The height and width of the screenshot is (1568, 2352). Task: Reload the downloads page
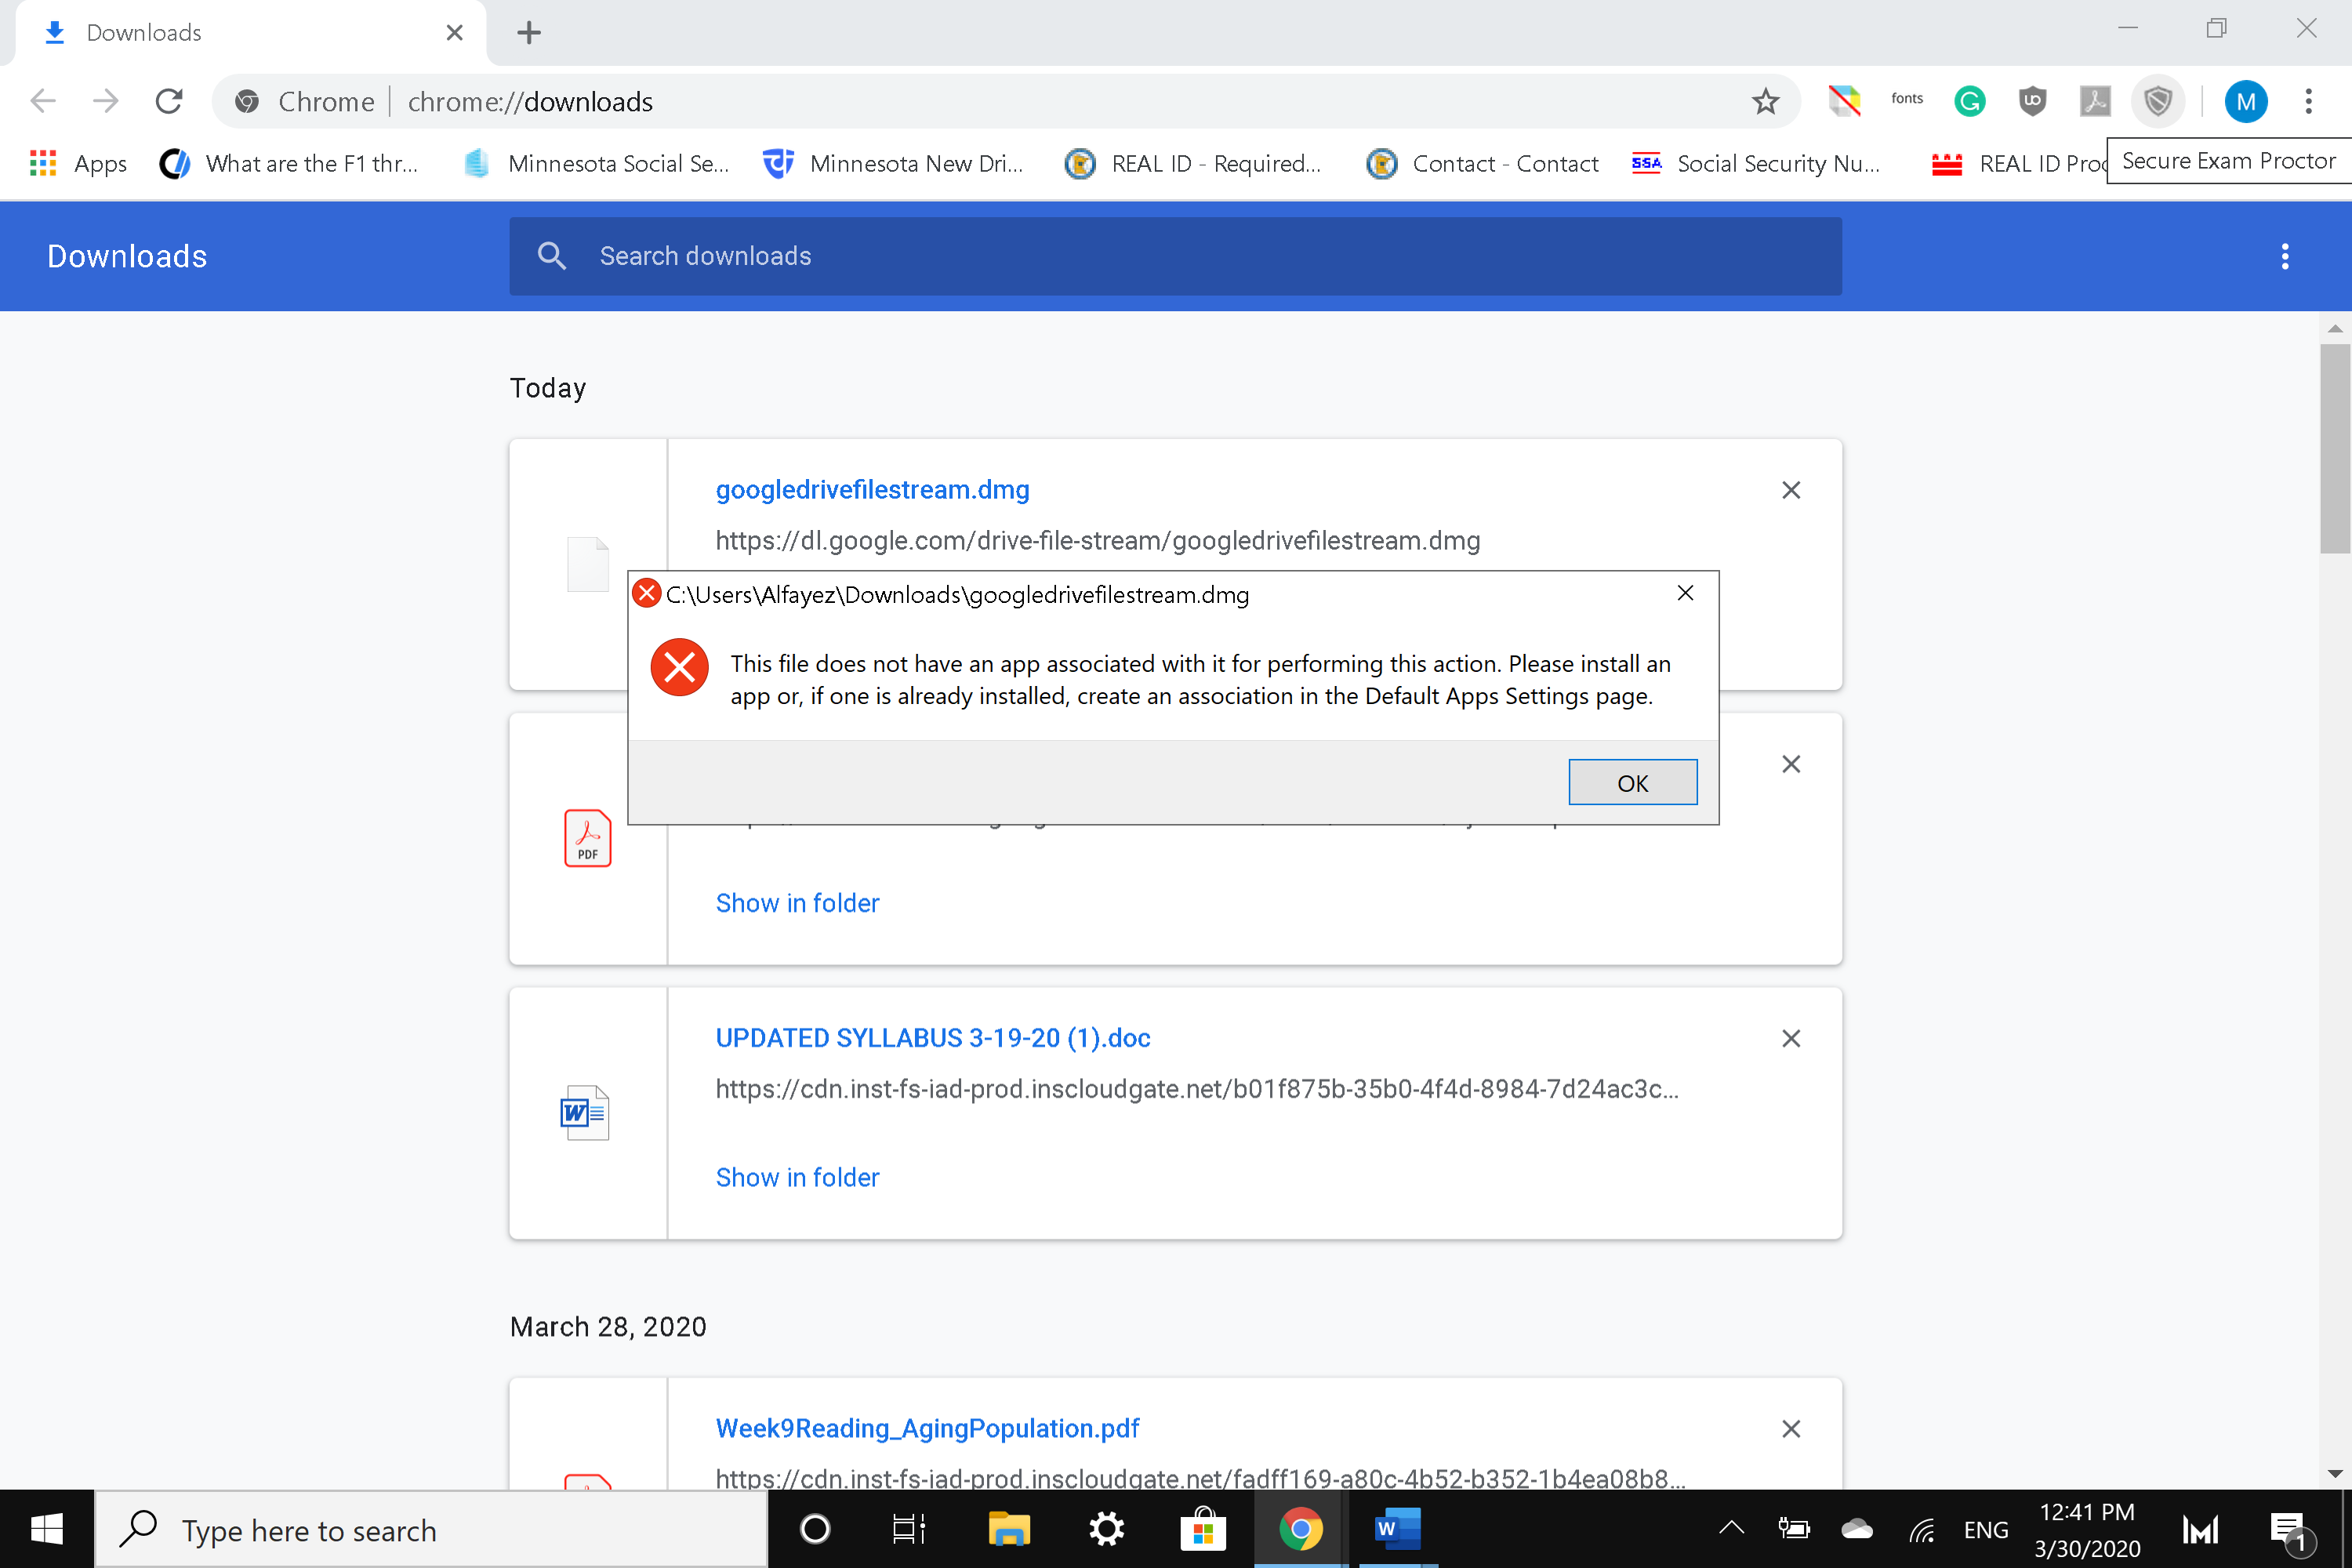(x=169, y=101)
